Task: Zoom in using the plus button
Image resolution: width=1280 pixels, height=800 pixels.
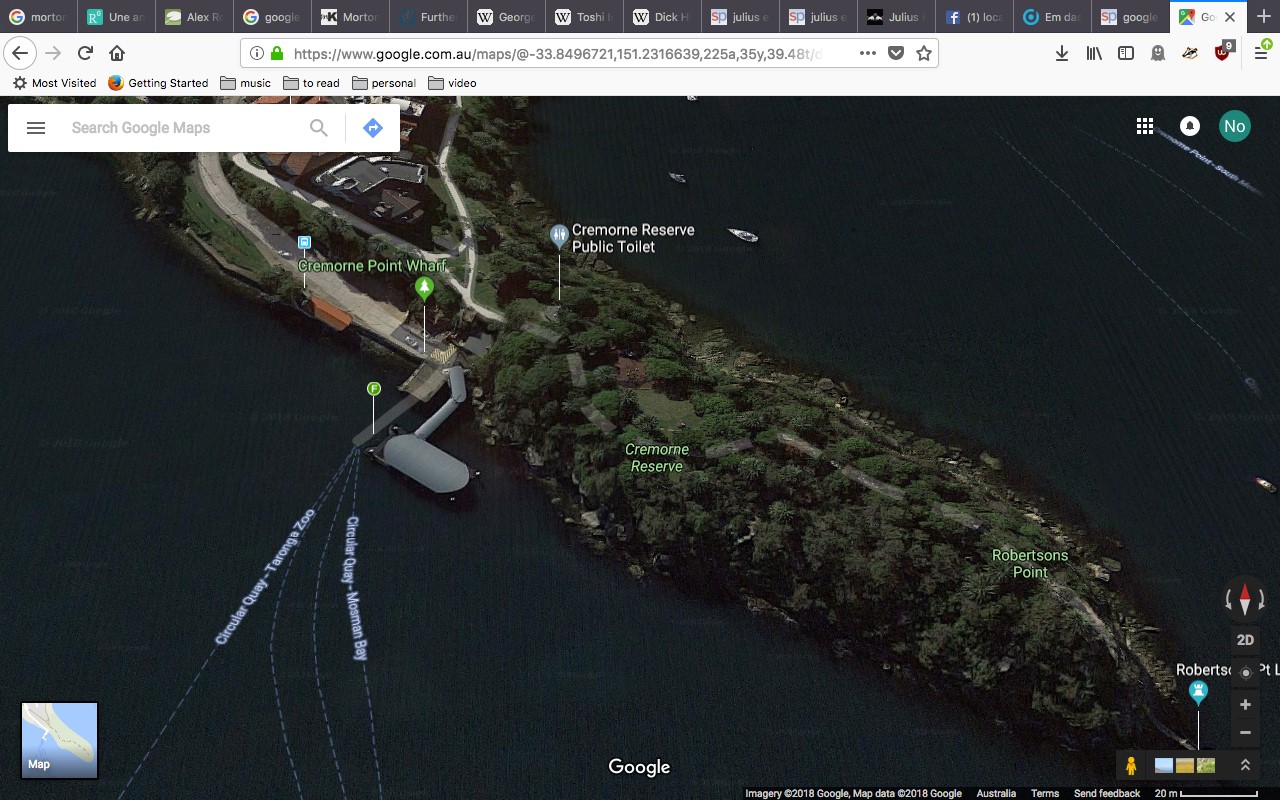Action: [x=1245, y=705]
